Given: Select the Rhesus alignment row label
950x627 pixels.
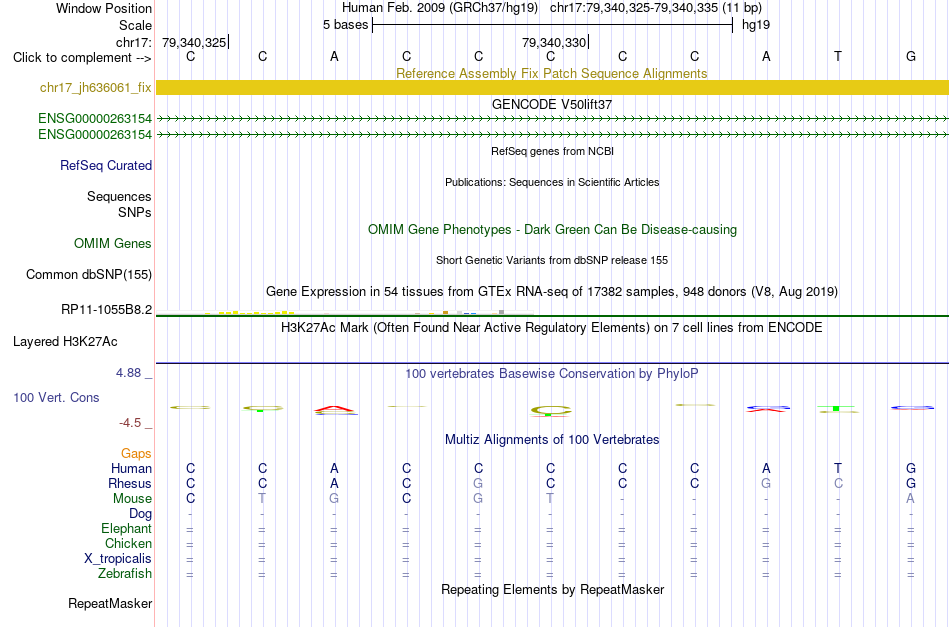Looking at the screenshot, I should tap(130, 483).
